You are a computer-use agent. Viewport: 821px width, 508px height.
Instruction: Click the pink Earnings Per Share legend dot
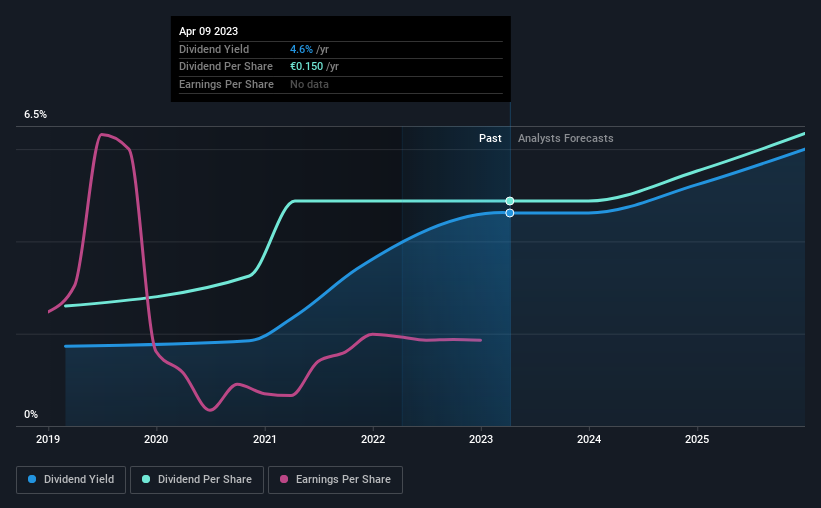click(284, 479)
